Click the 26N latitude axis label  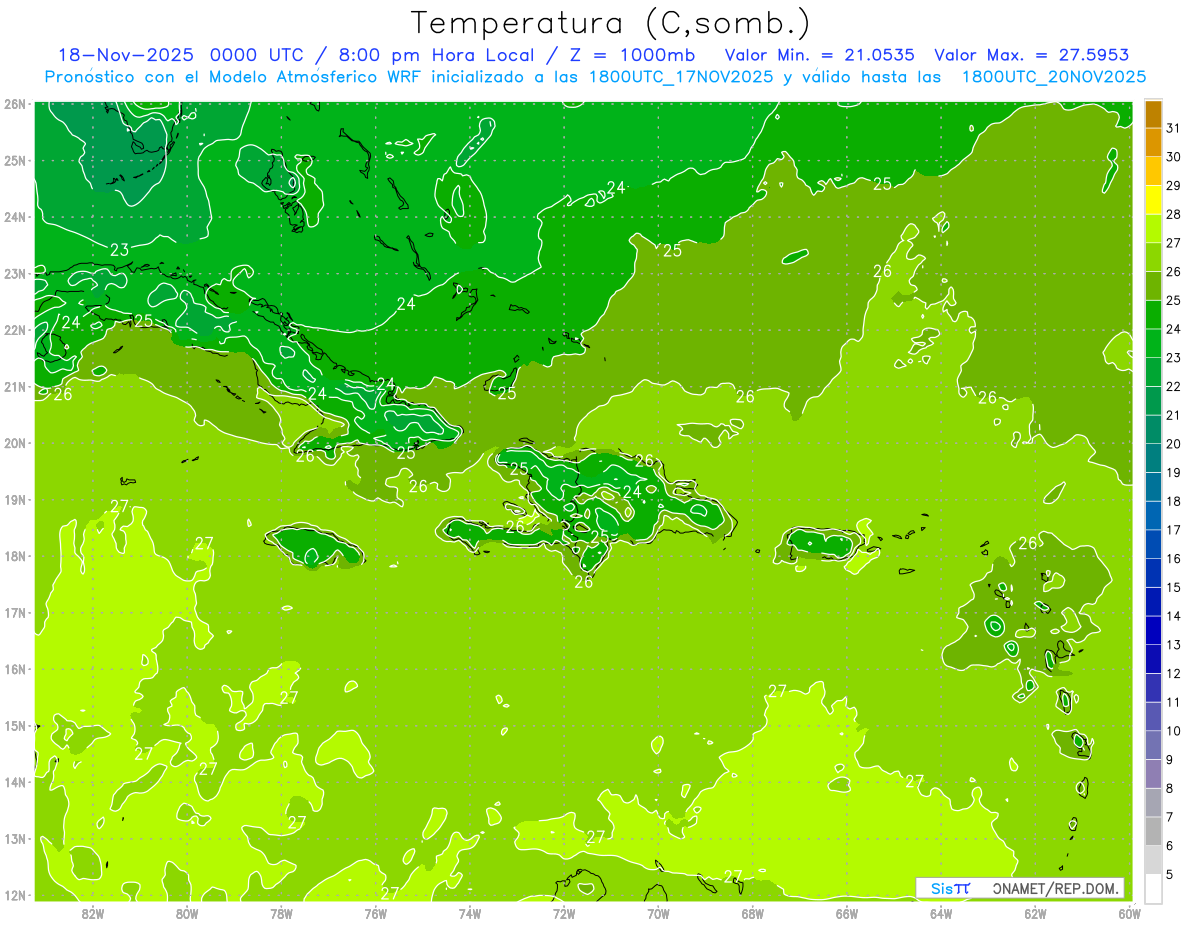click(14, 103)
